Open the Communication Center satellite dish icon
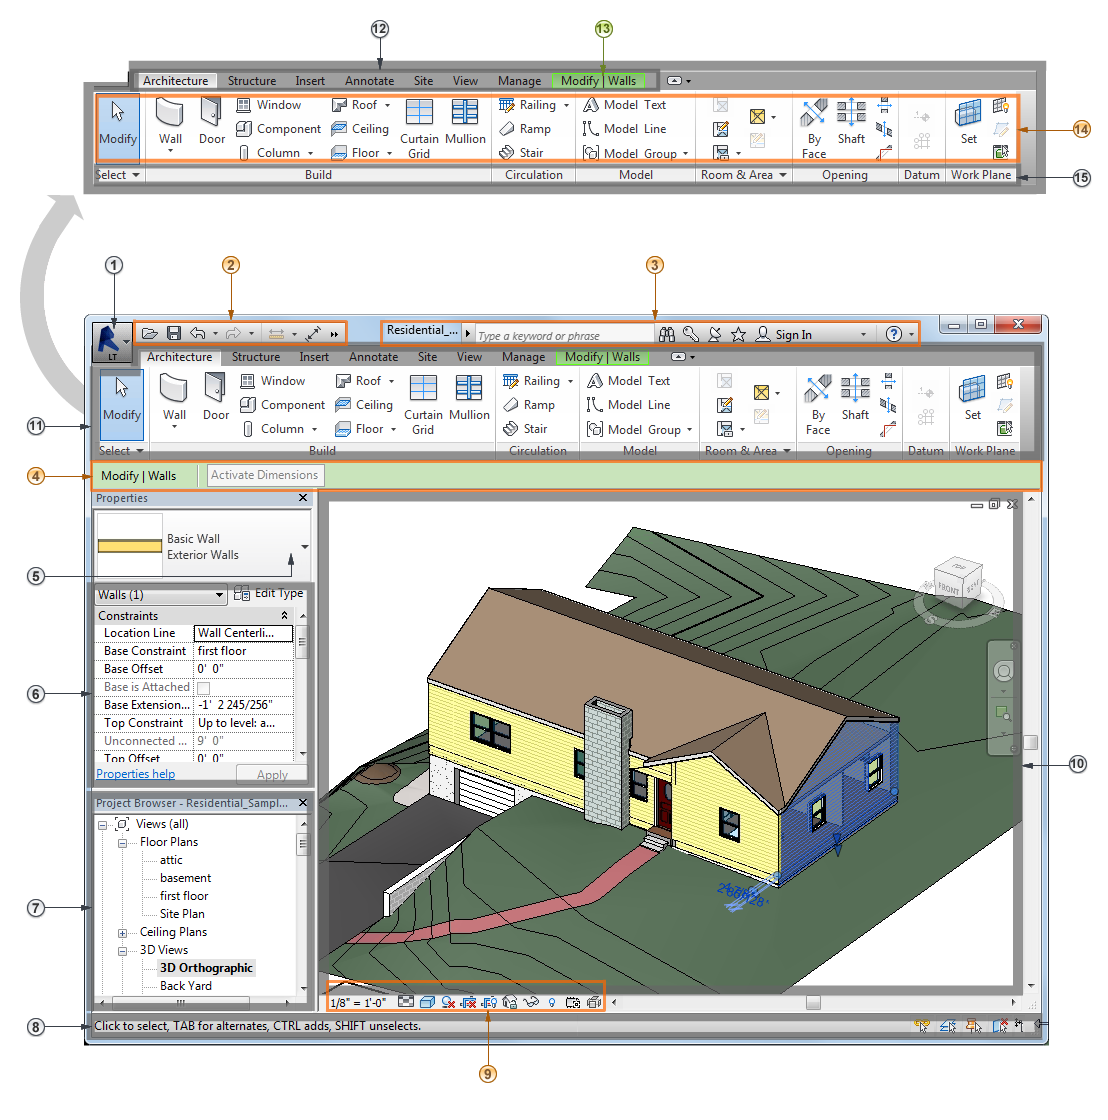Image resolution: width=1108 pixels, height=1120 pixels. (x=714, y=334)
